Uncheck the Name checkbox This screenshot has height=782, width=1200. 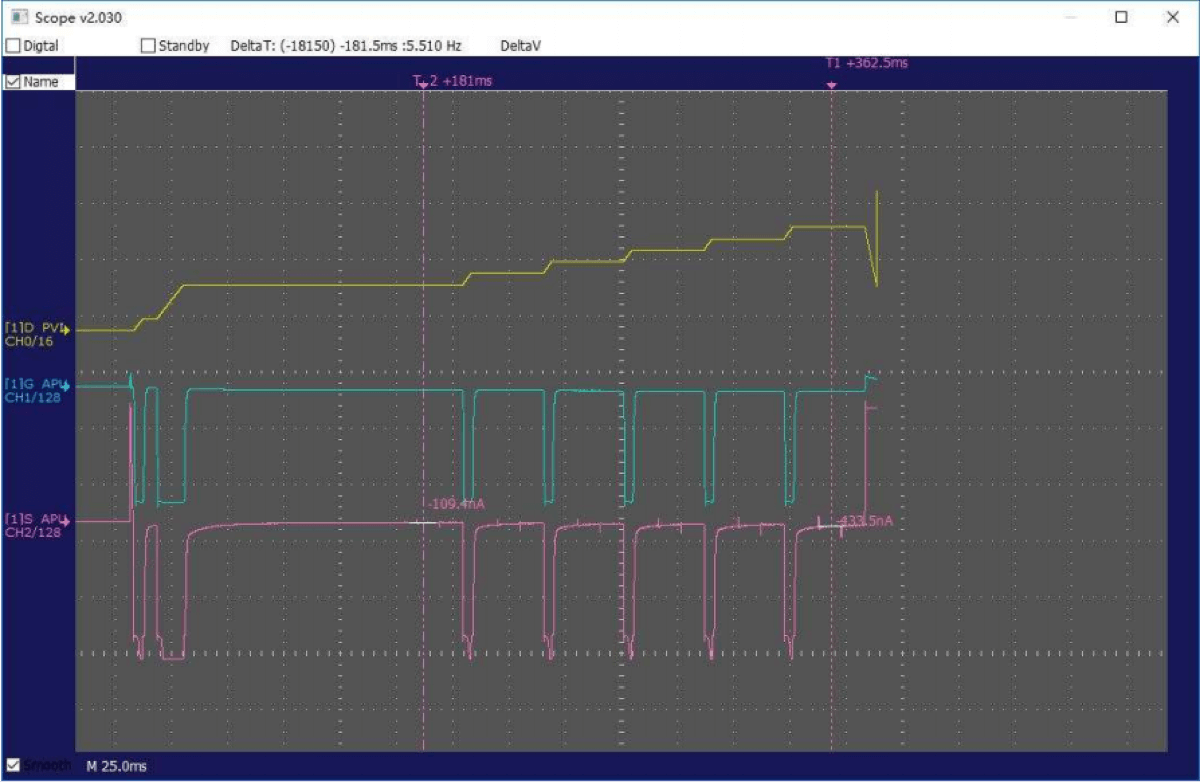click(13, 82)
